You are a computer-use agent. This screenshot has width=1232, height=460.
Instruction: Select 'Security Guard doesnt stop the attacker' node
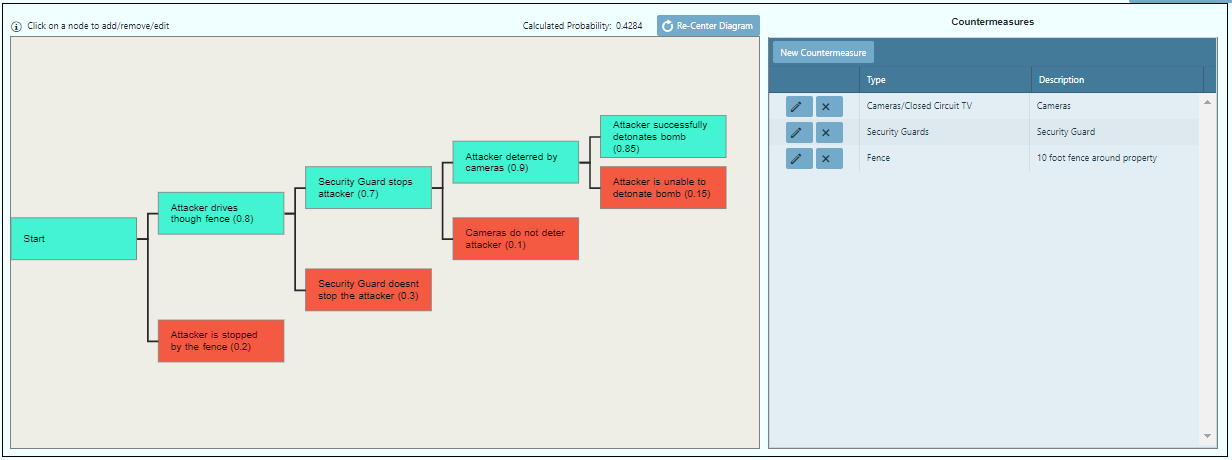368,290
